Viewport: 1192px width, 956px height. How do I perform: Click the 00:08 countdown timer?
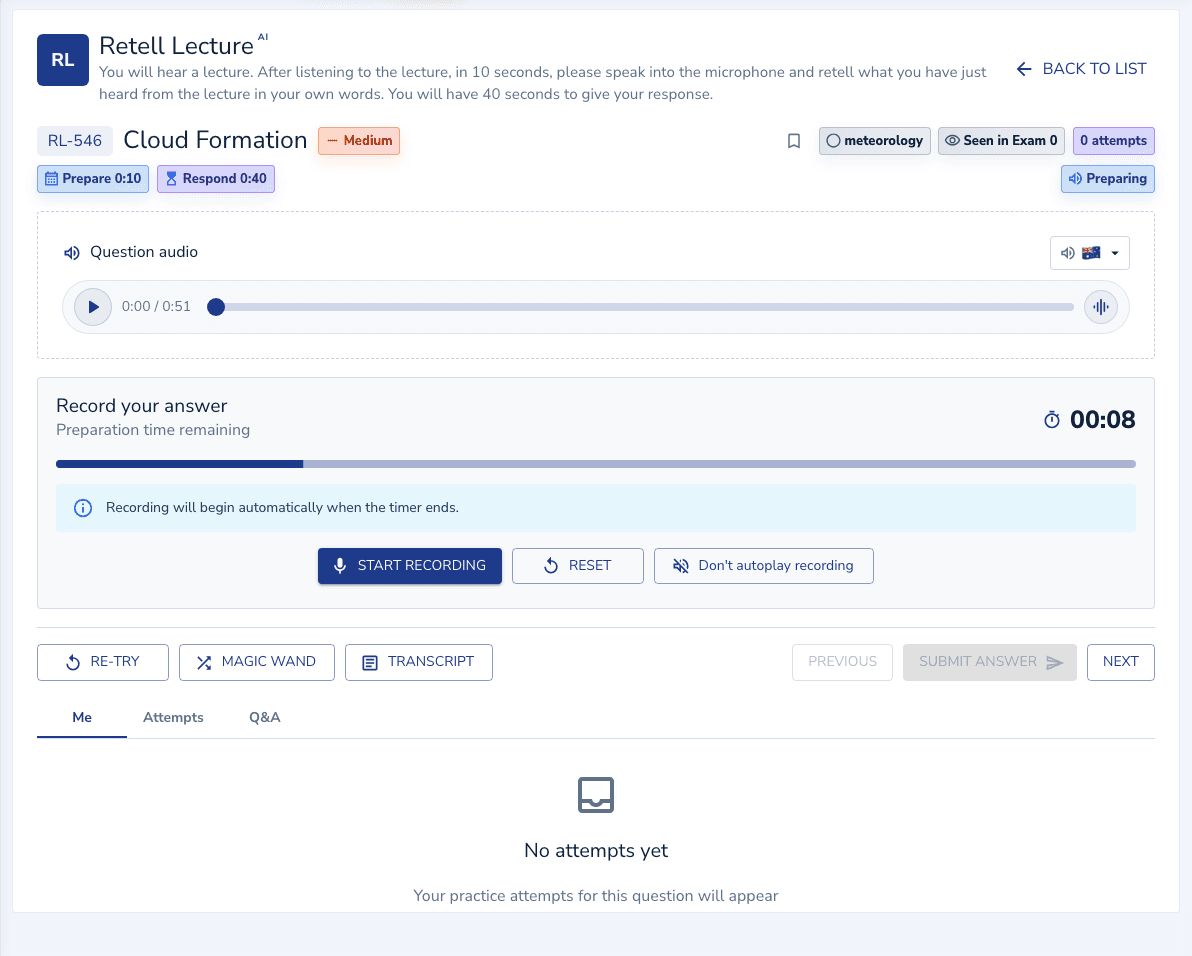pos(1102,419)
